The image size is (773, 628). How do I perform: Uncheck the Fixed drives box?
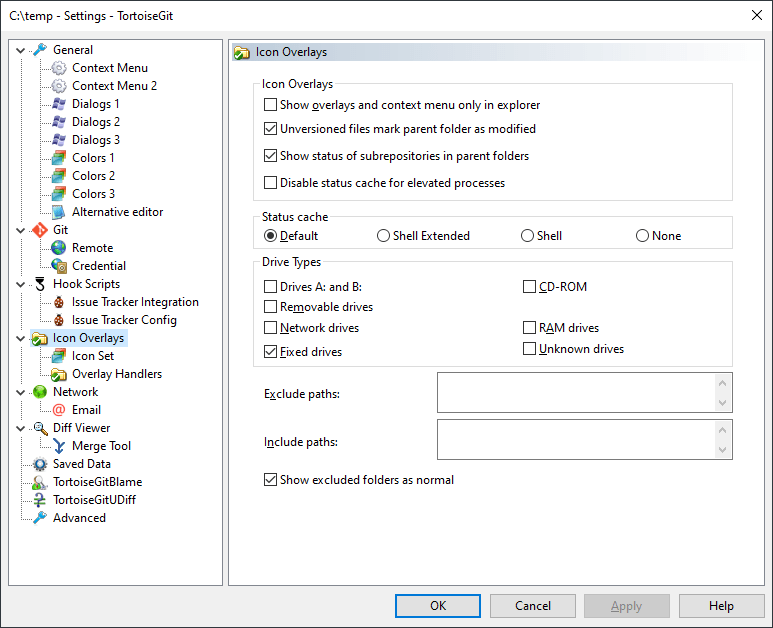click(x=270, y=351)
